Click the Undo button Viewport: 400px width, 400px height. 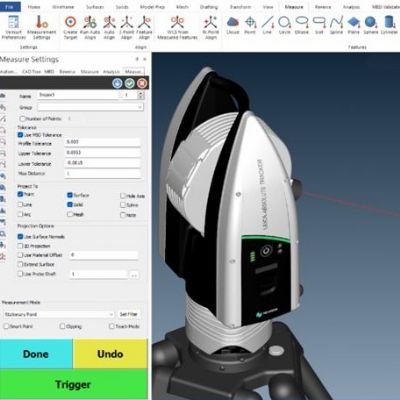click(110, 354)
